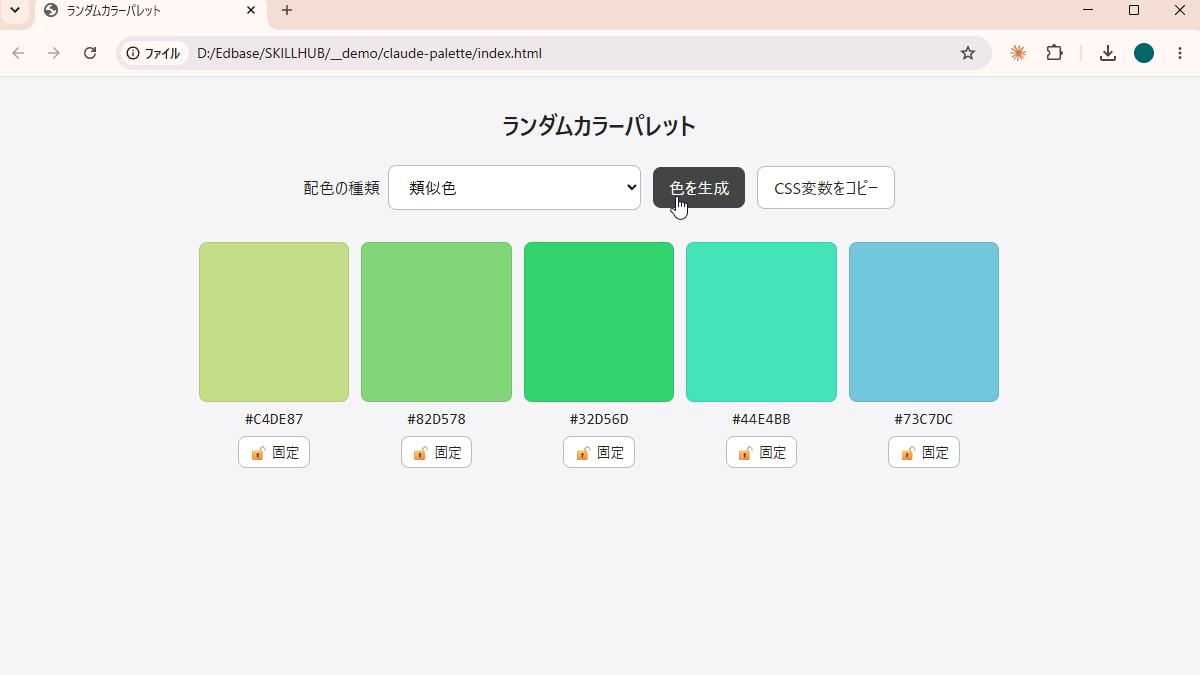Screen dimensions: 1200x675
Task: Click the ファイル site info chip
Action: [154, 53]
